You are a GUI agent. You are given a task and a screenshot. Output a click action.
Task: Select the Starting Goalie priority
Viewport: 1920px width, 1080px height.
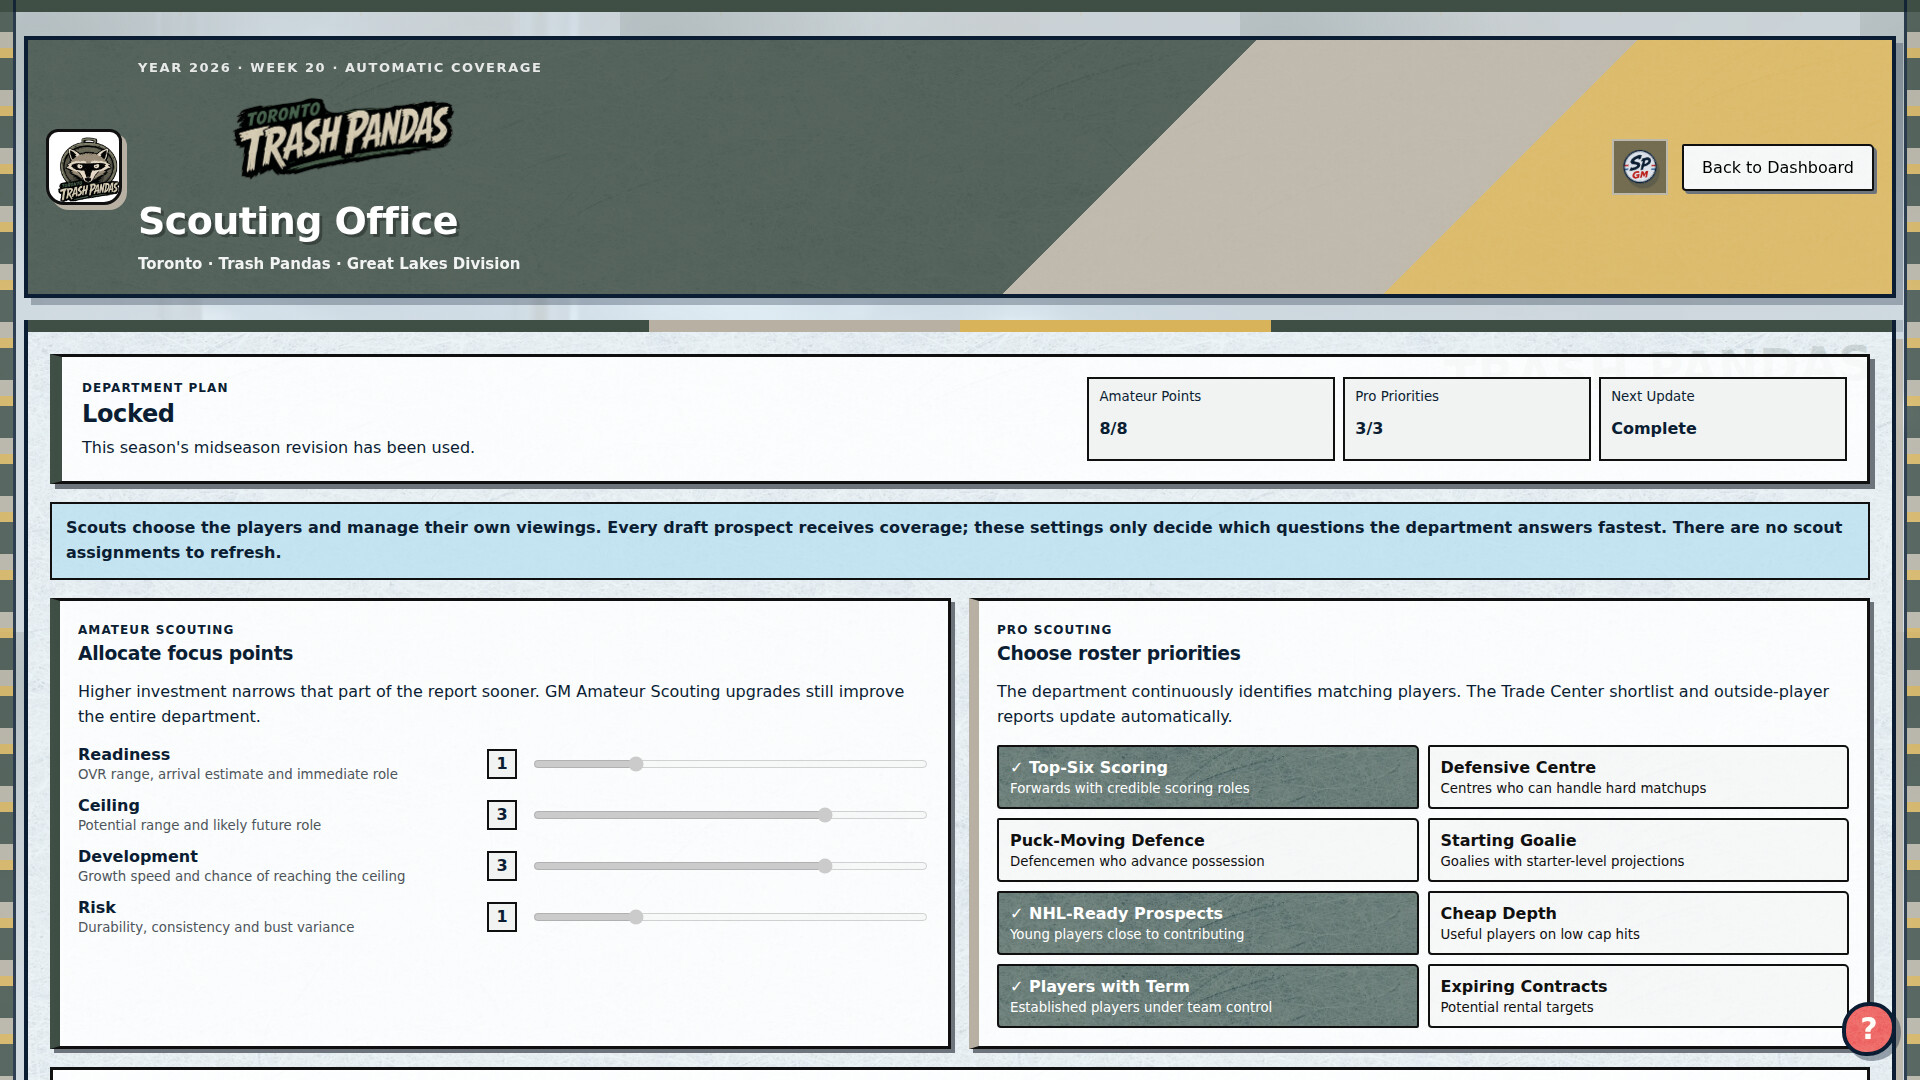click(x=1638, y=850)
